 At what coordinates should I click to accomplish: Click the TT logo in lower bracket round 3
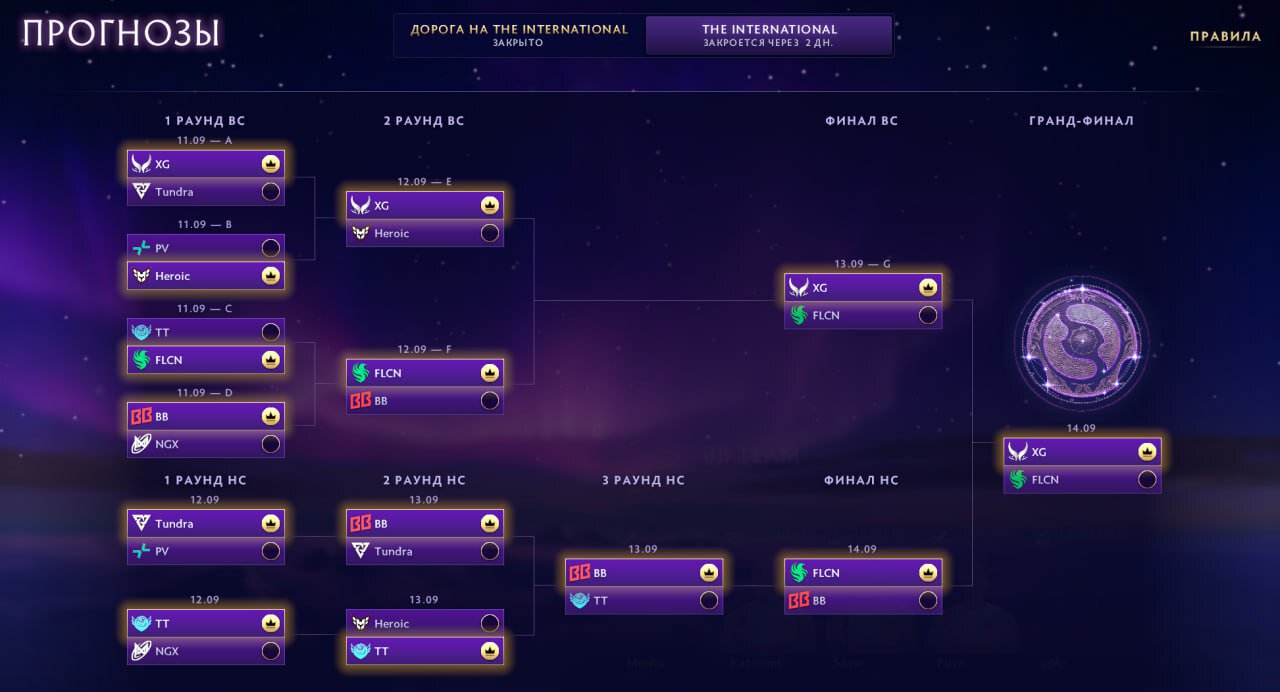(579, 600)
